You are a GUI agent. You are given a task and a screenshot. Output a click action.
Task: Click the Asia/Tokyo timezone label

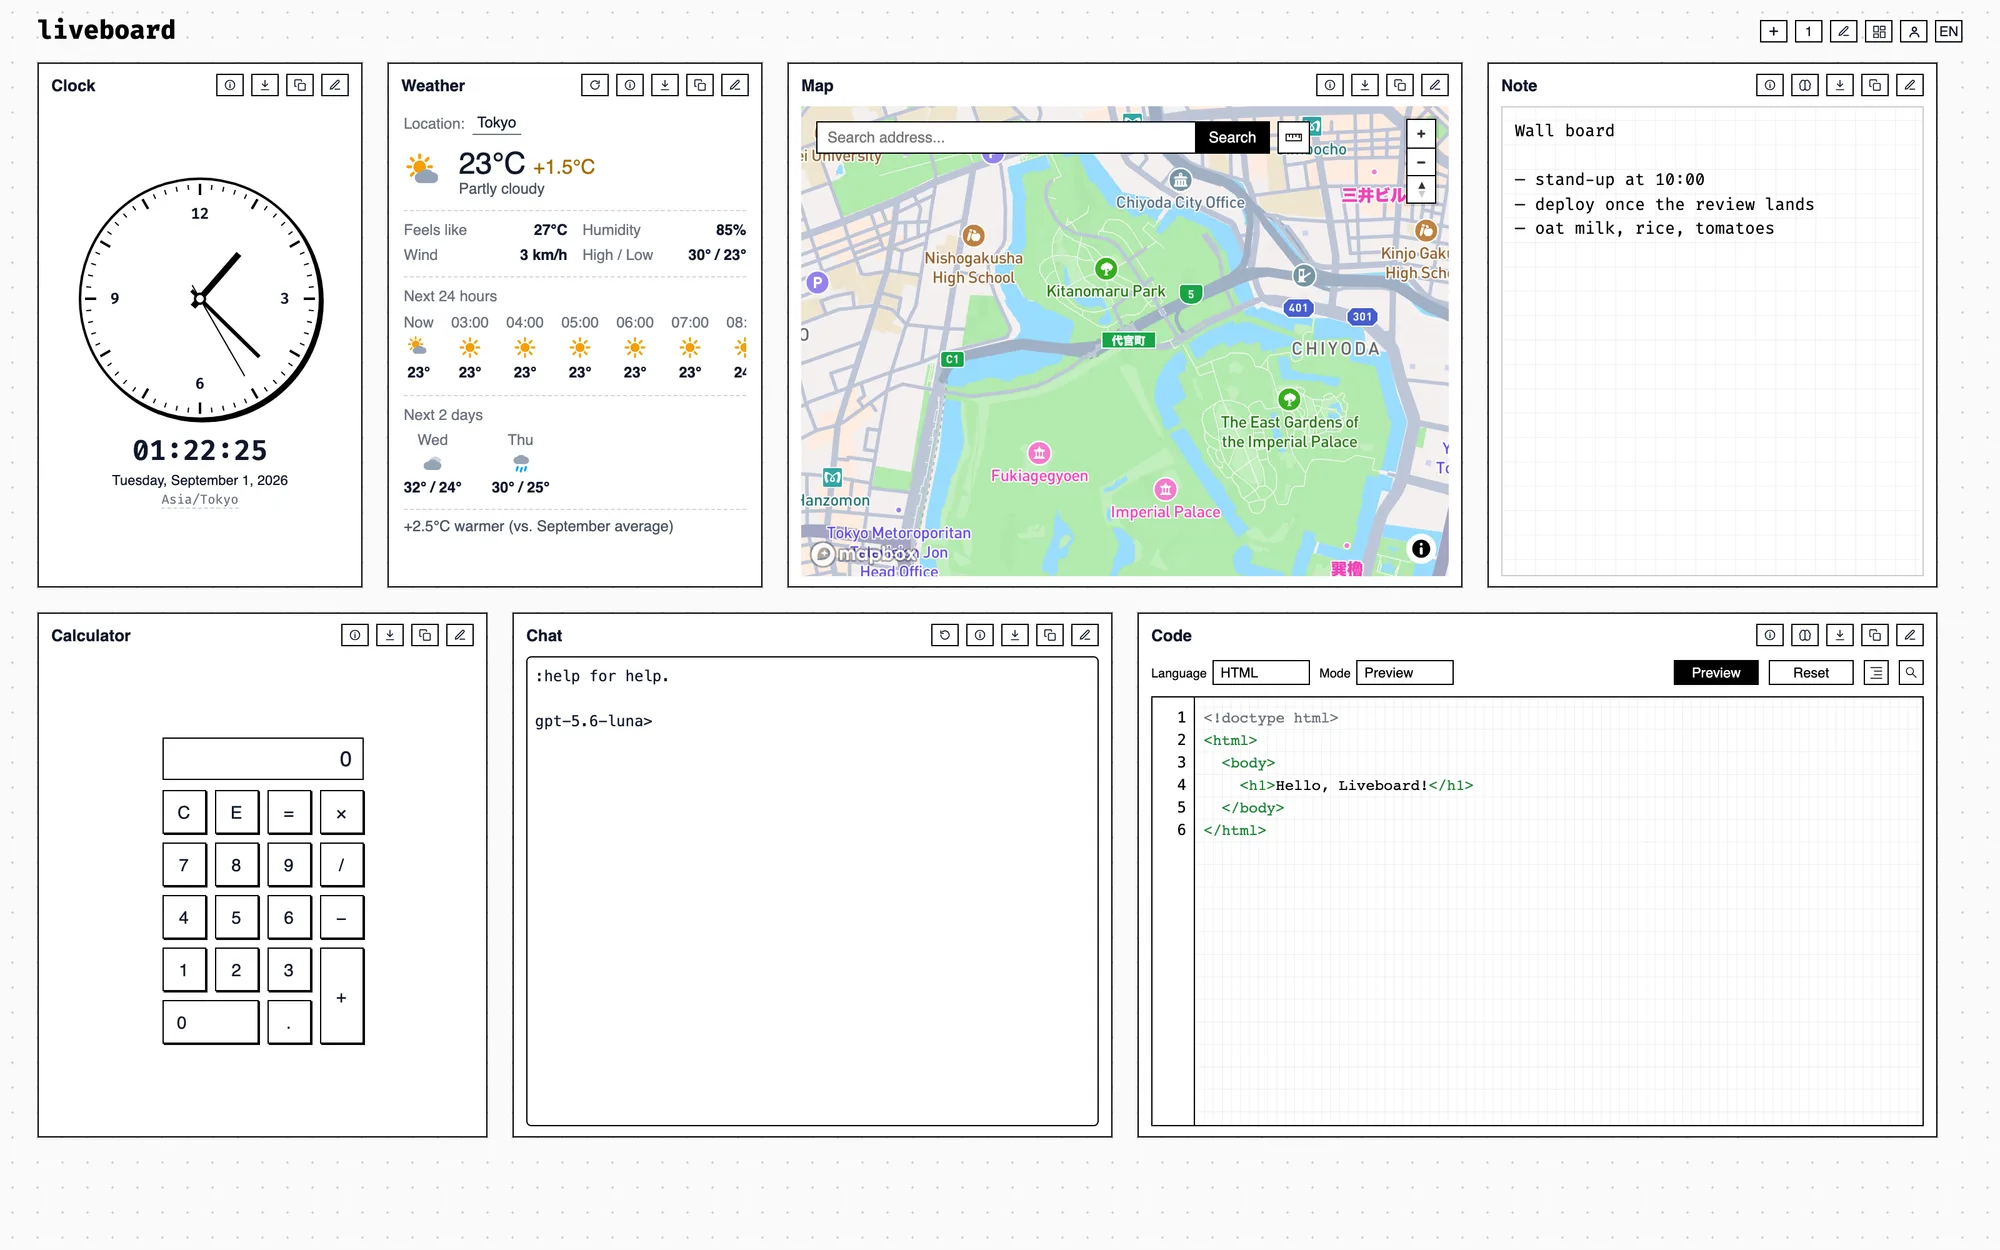[200, 500]
